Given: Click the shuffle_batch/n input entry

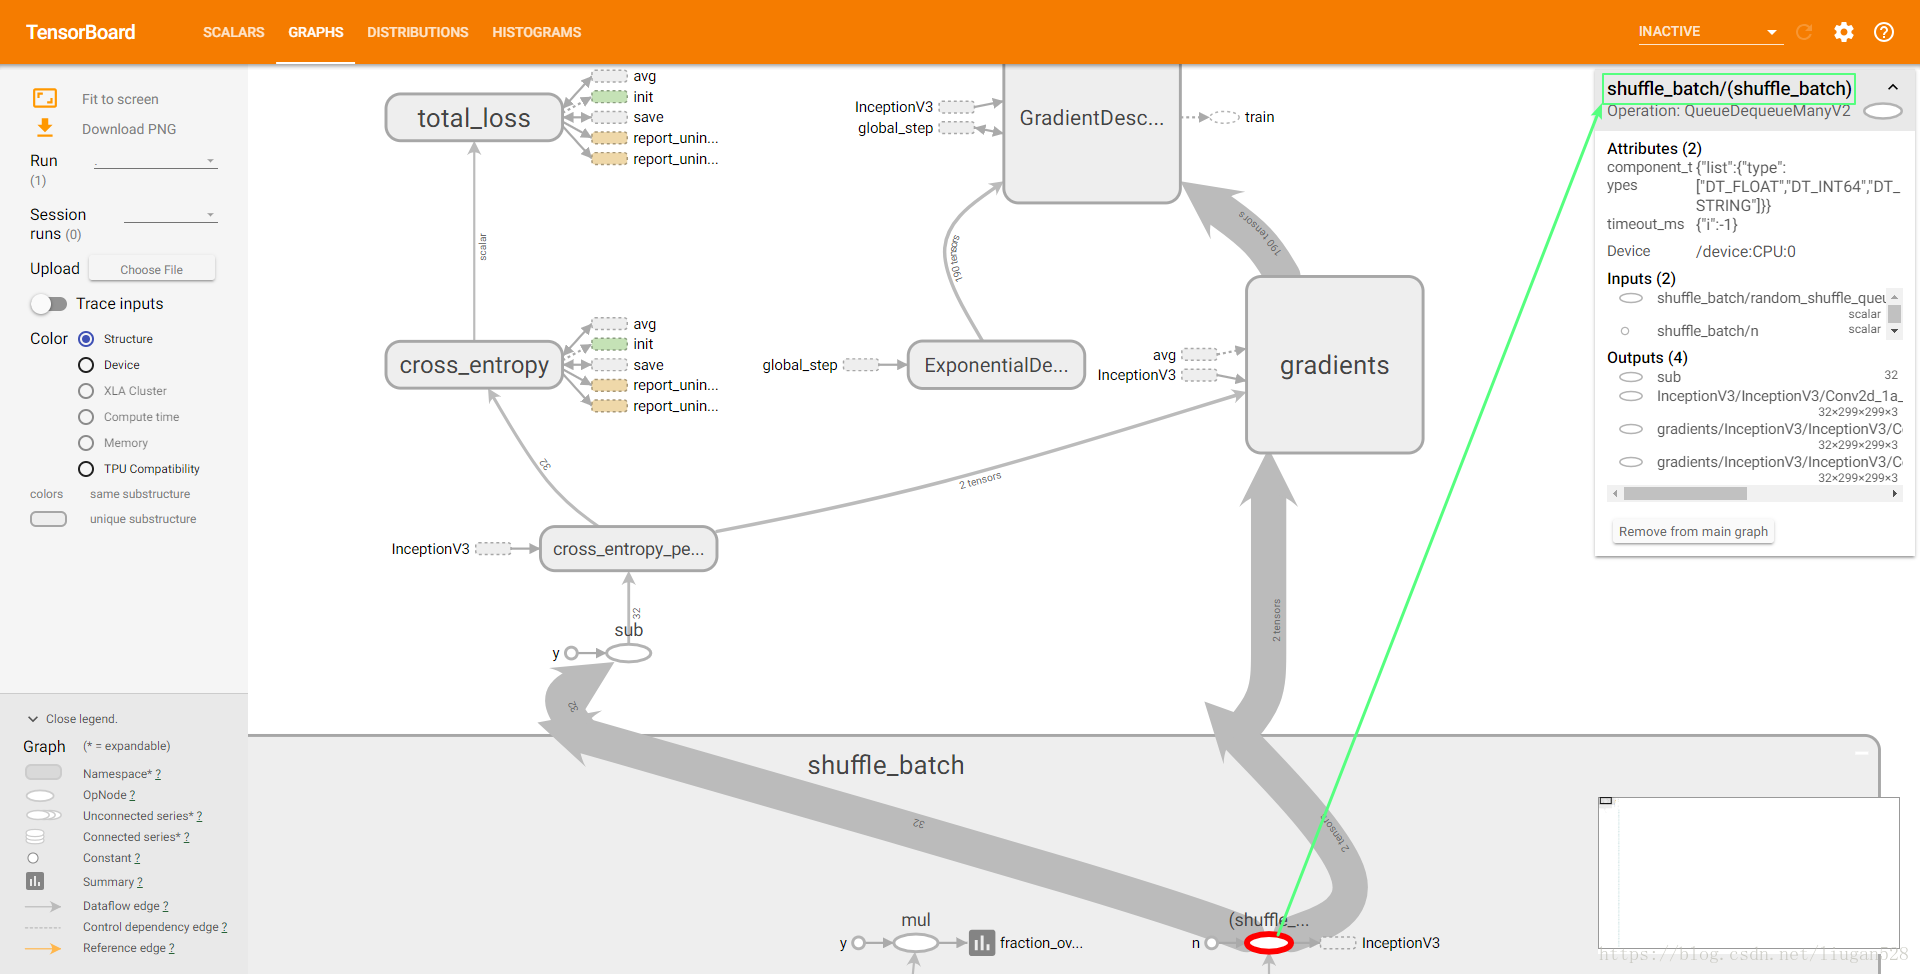Looking at the screenshot, I should [x=1707, y=331].
